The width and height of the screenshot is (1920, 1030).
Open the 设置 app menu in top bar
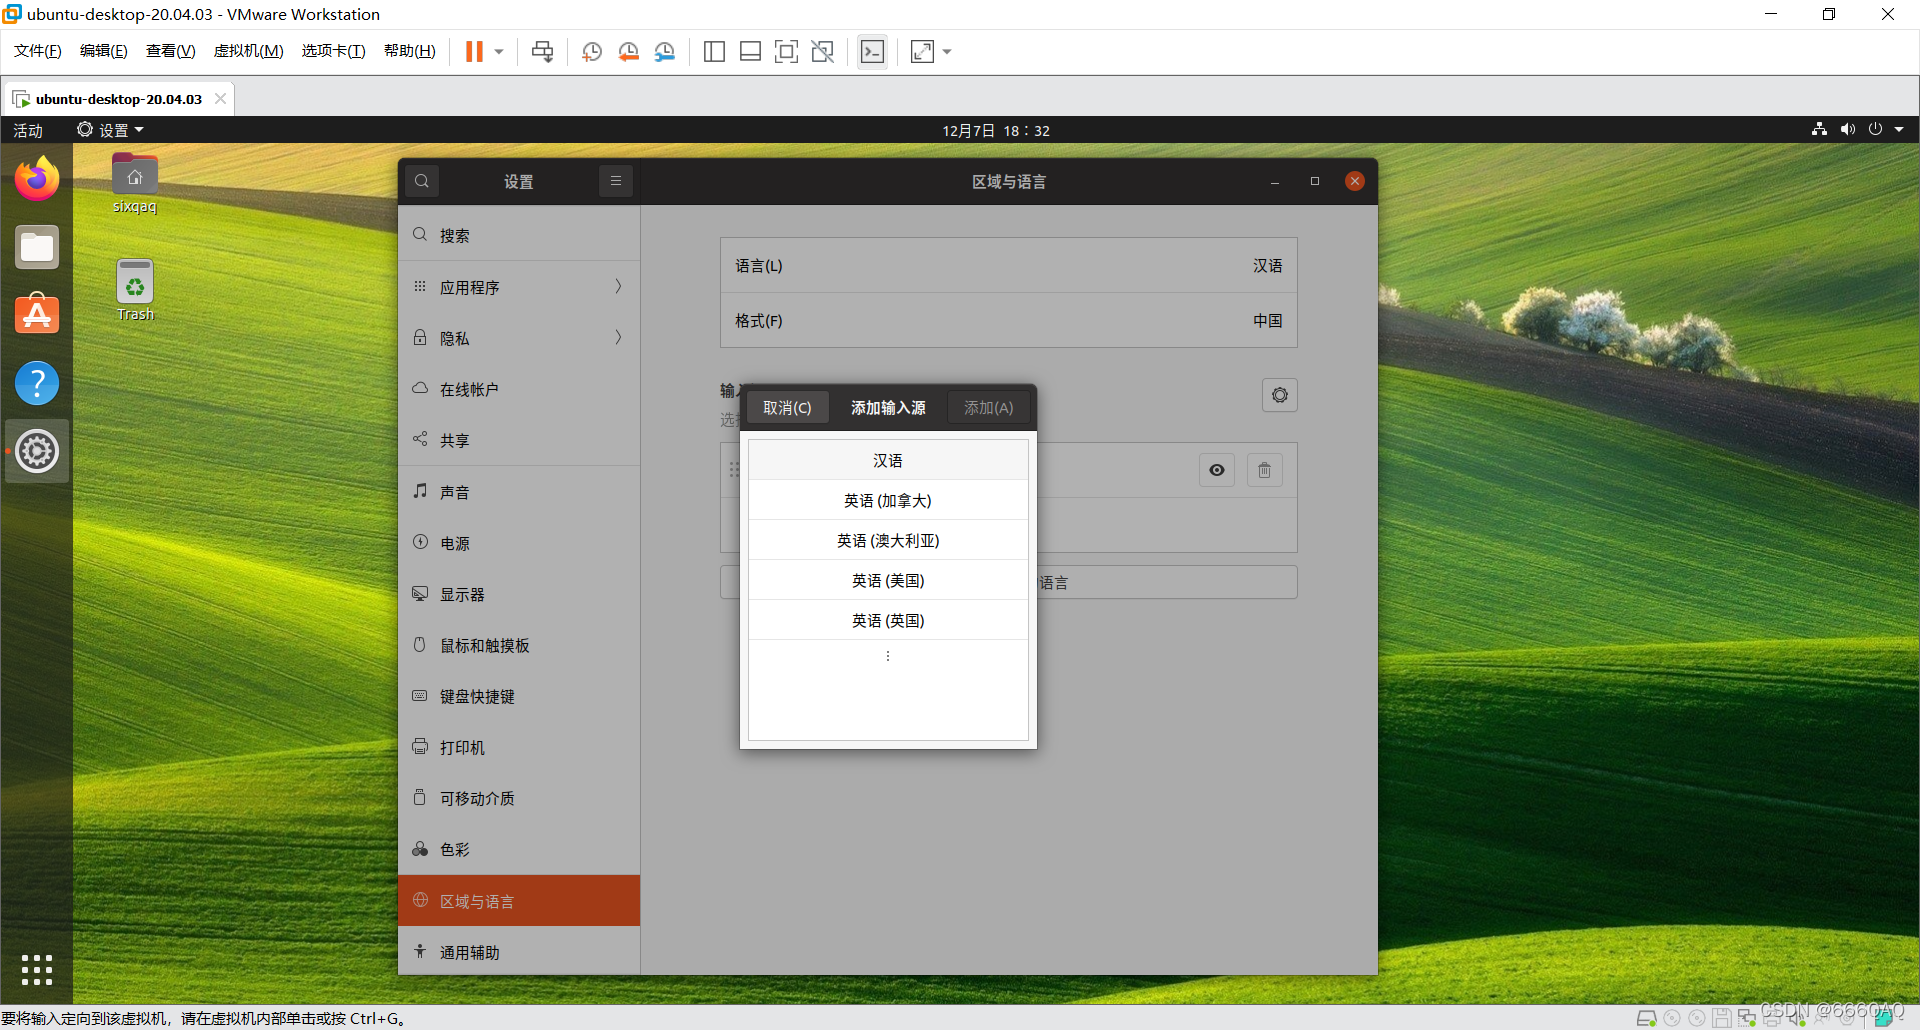(110, 130)
